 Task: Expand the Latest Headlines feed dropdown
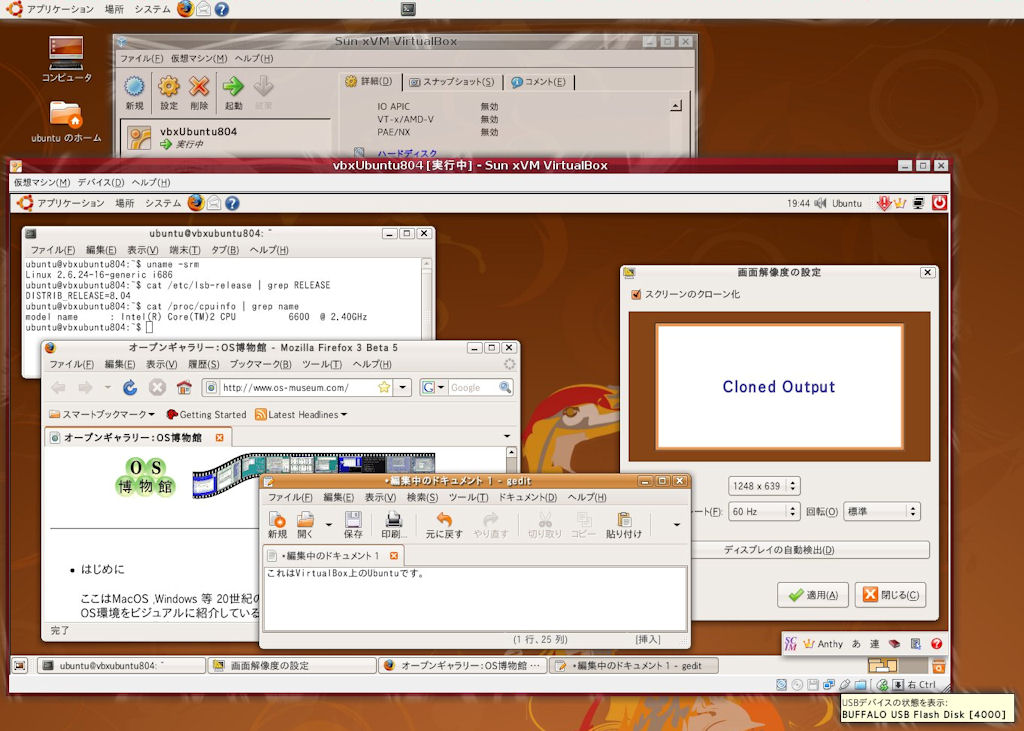[x=301, y=414]
